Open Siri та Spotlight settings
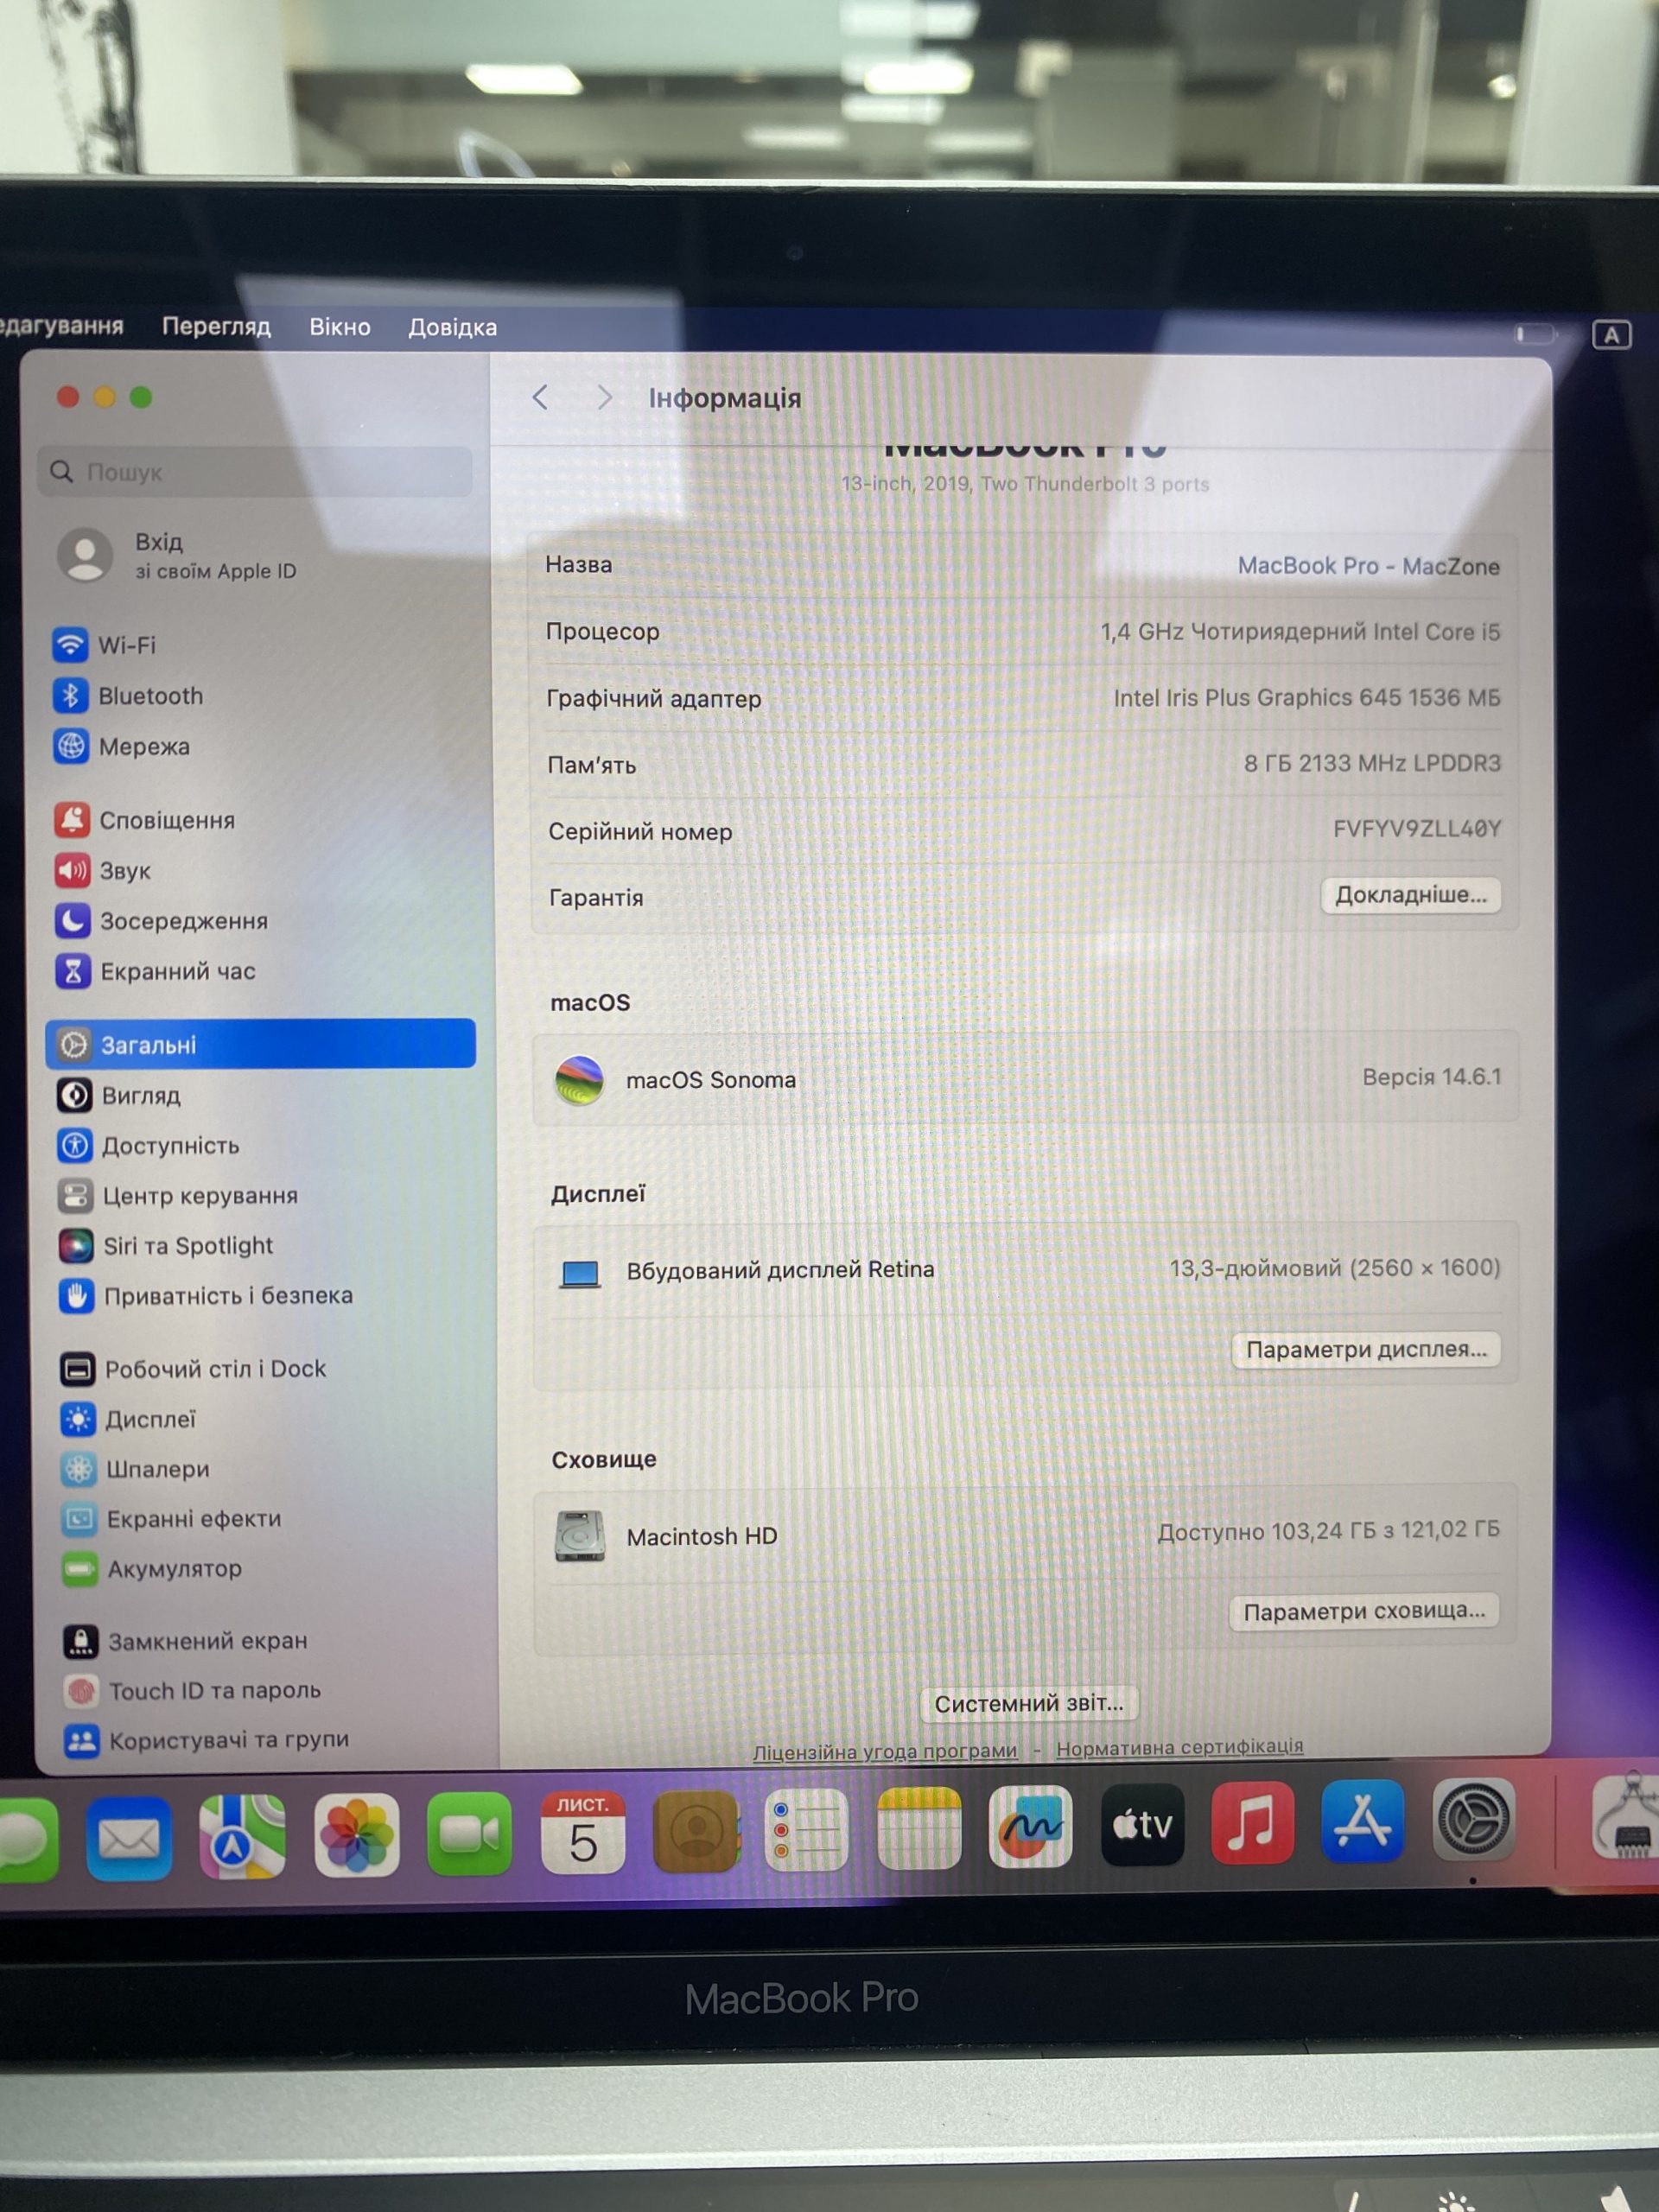1659x2212 pixels. click(x=166, y=1245)
